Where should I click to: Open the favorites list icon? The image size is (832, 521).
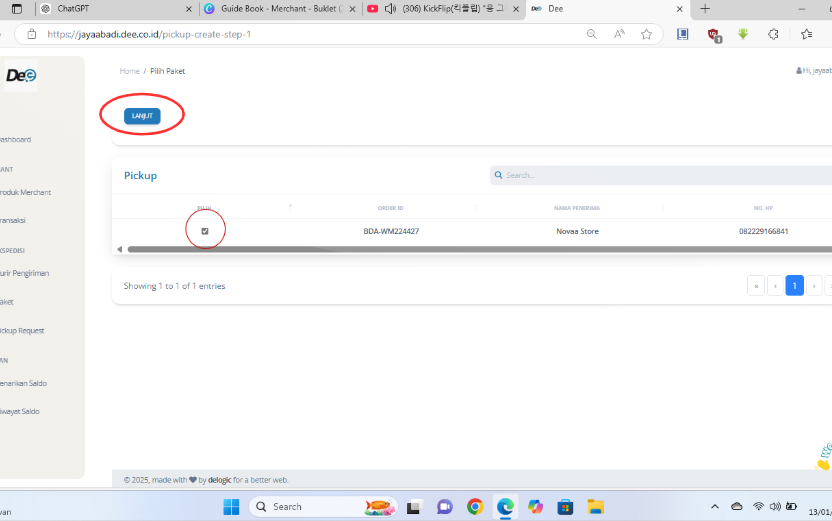tap(807, 34)
